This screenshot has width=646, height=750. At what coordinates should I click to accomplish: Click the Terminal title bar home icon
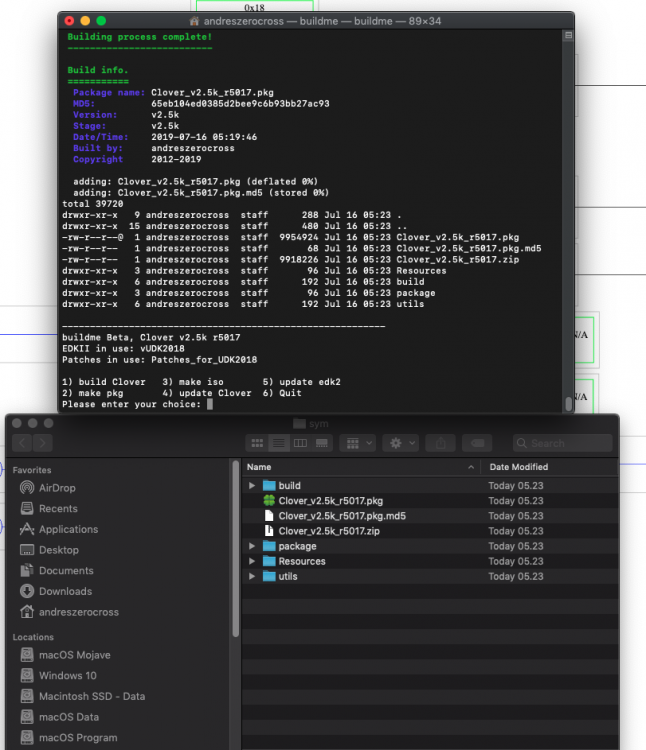(194, 21)
